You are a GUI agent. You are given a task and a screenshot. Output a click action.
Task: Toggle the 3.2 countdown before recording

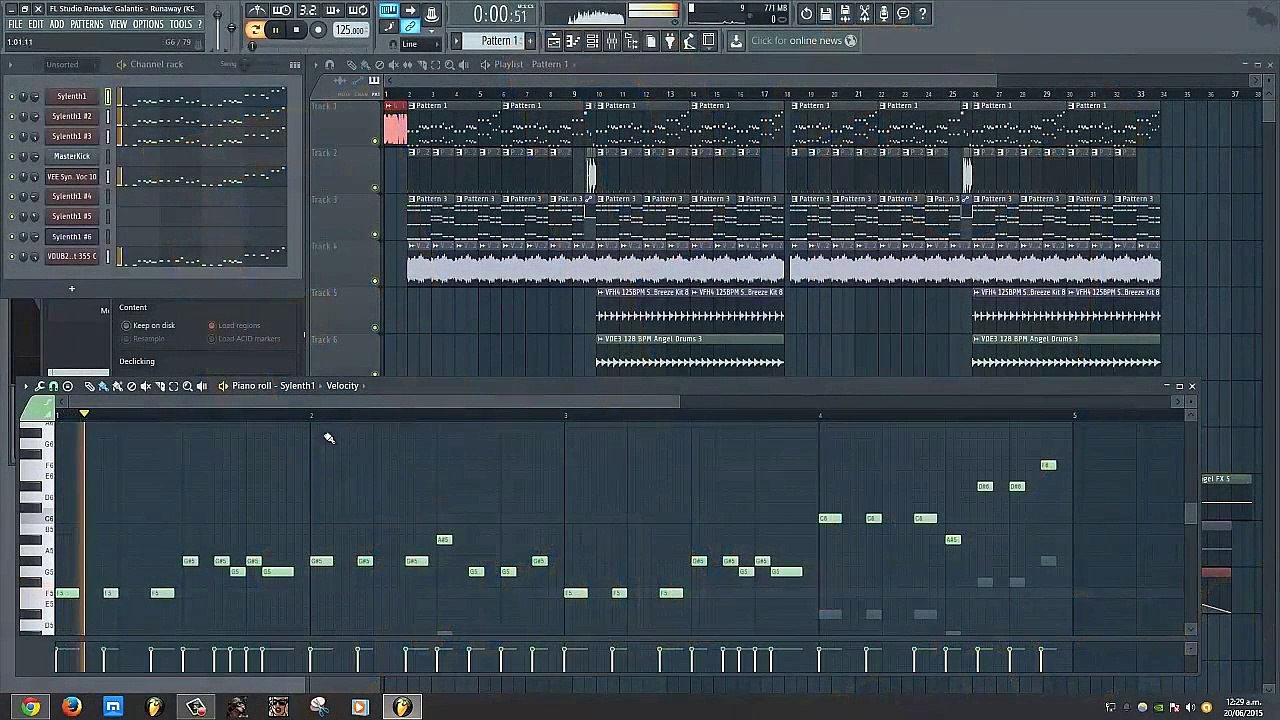[x=308, y=11]
